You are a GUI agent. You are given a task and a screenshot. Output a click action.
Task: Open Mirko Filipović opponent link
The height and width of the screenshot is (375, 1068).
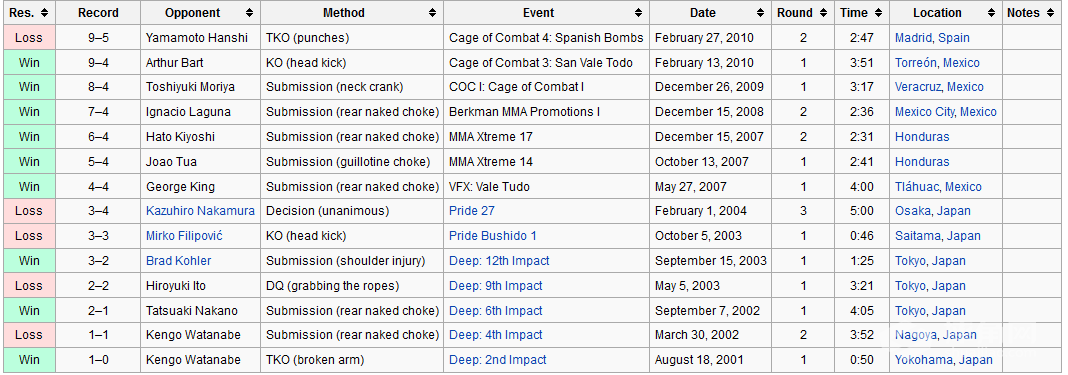click(184, 236)
